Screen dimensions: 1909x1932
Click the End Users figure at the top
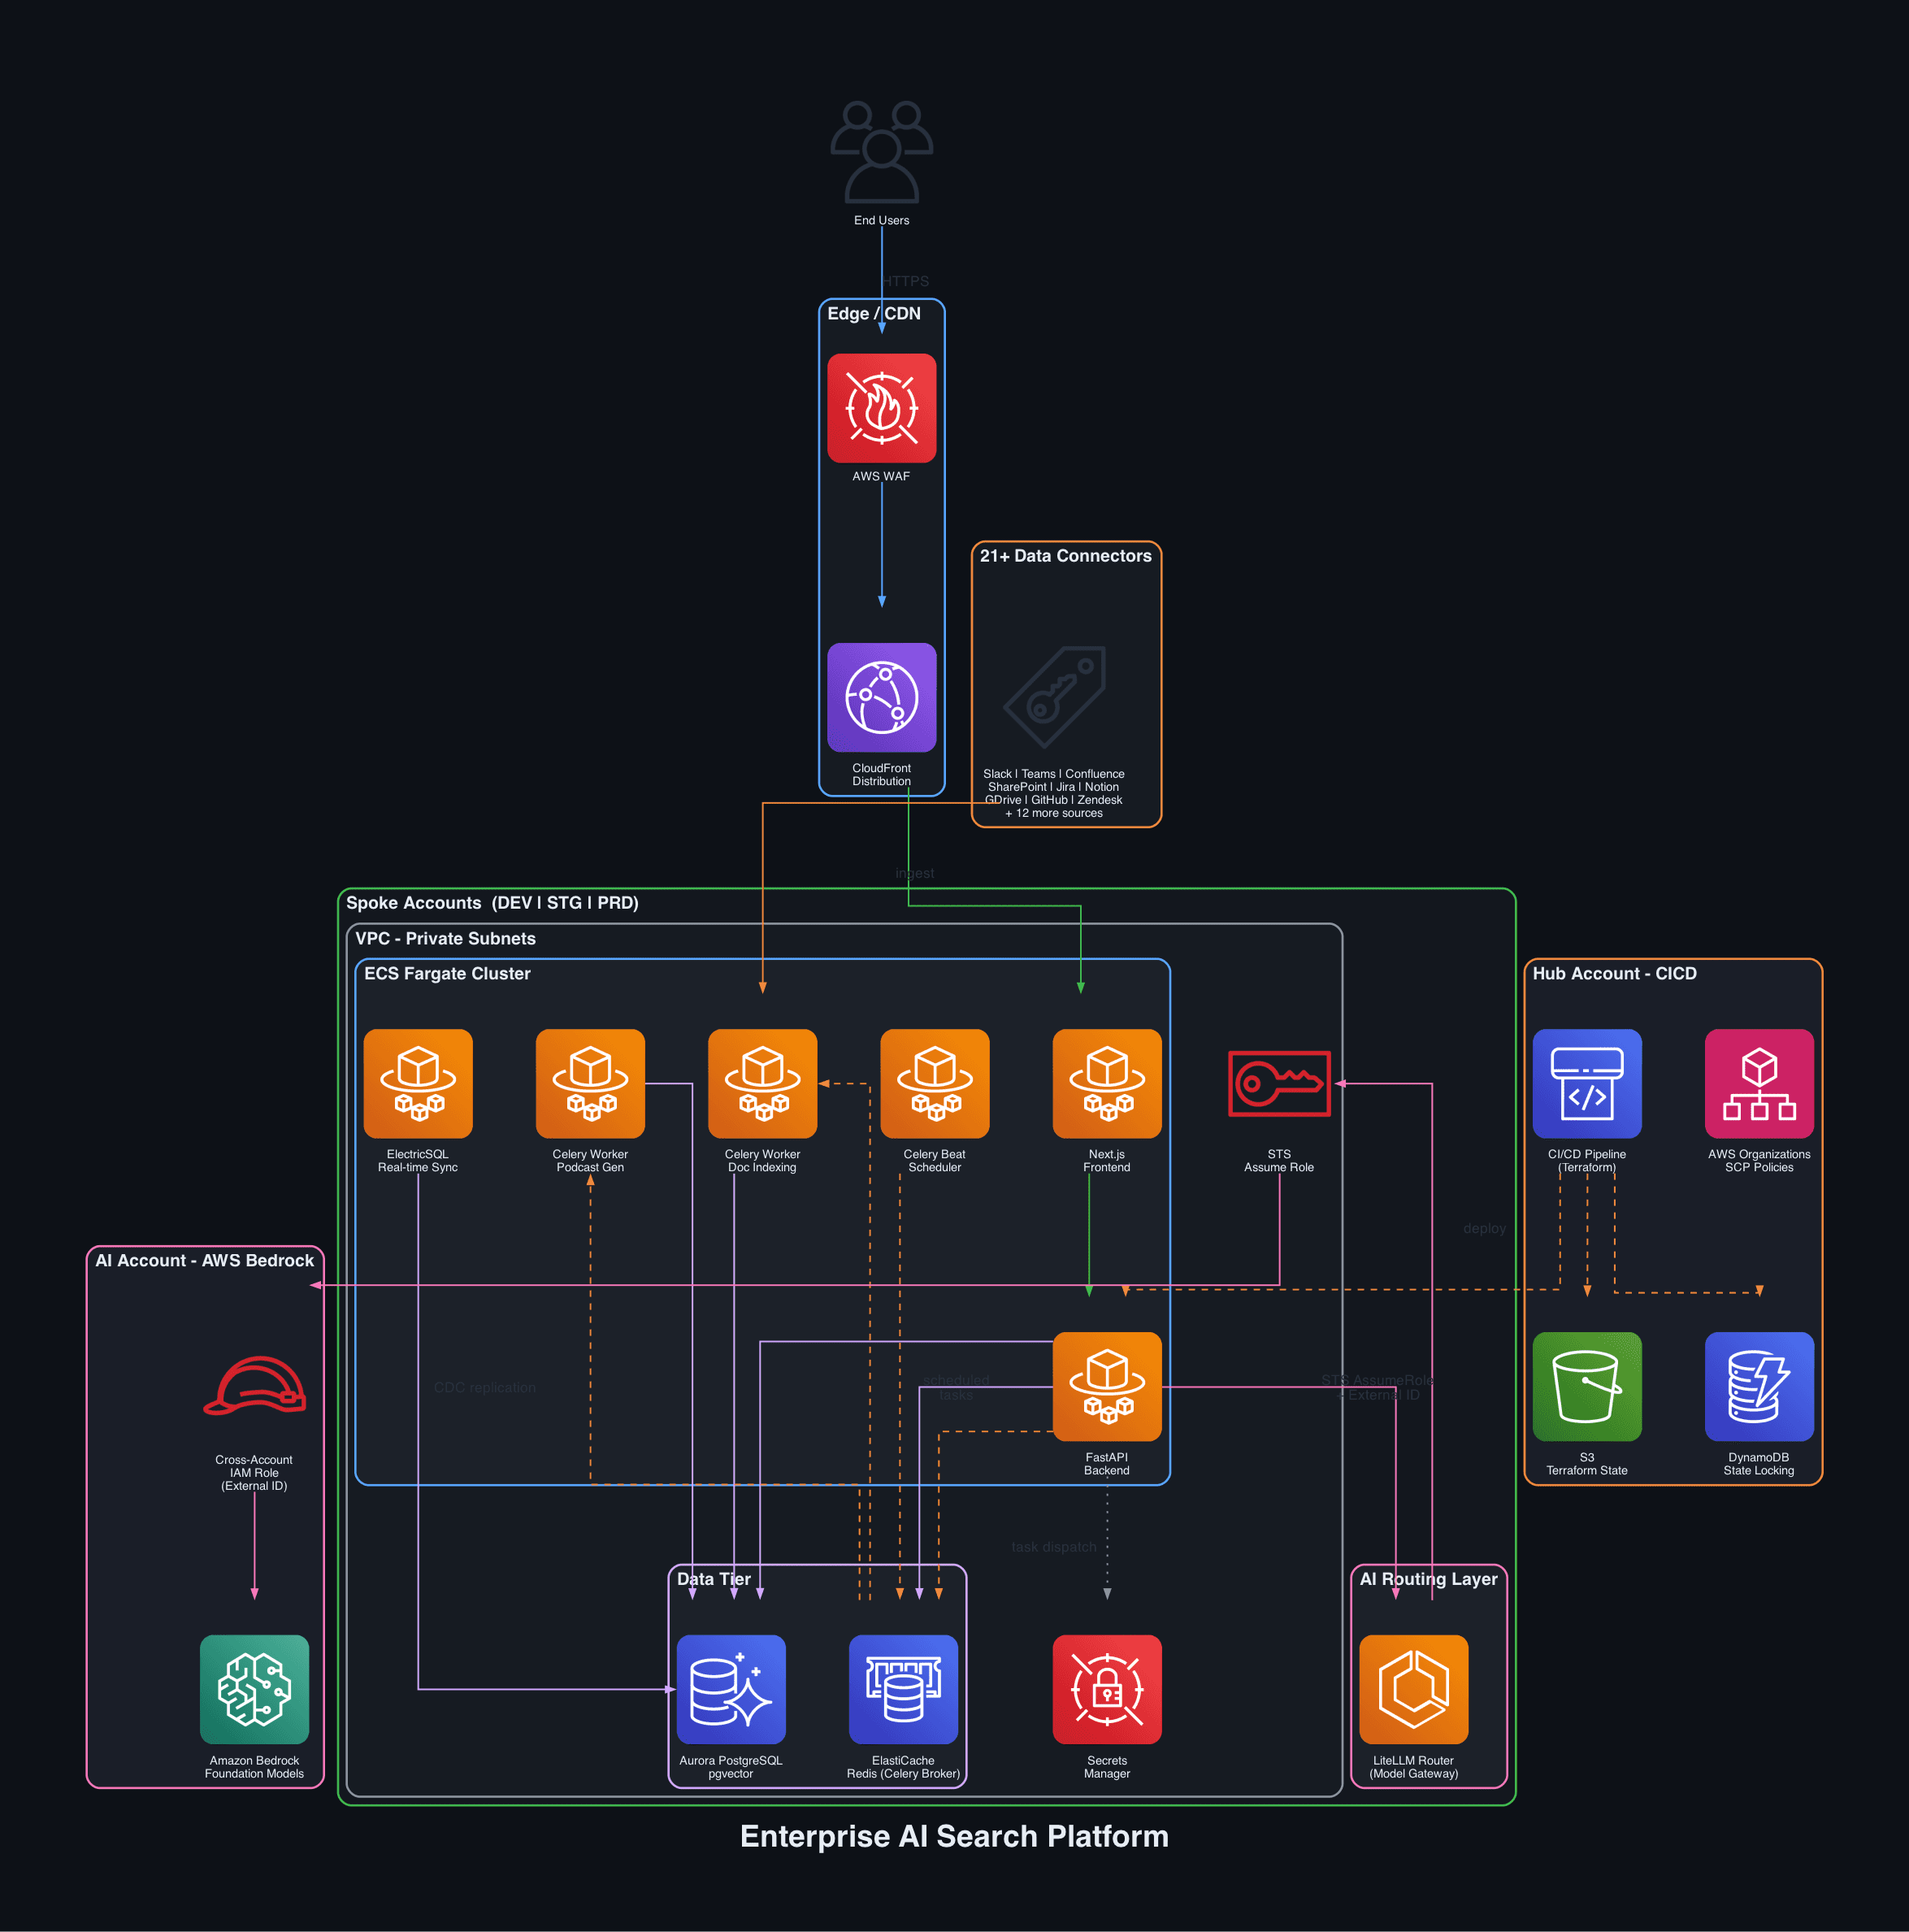click(x=881, y=150)
